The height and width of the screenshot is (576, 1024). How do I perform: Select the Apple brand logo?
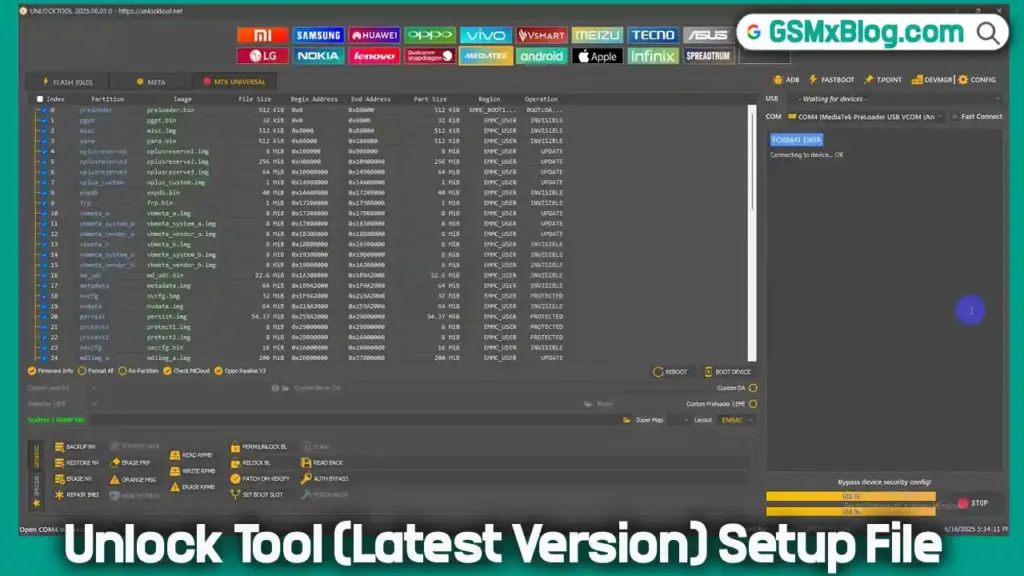tap(597, 56)
